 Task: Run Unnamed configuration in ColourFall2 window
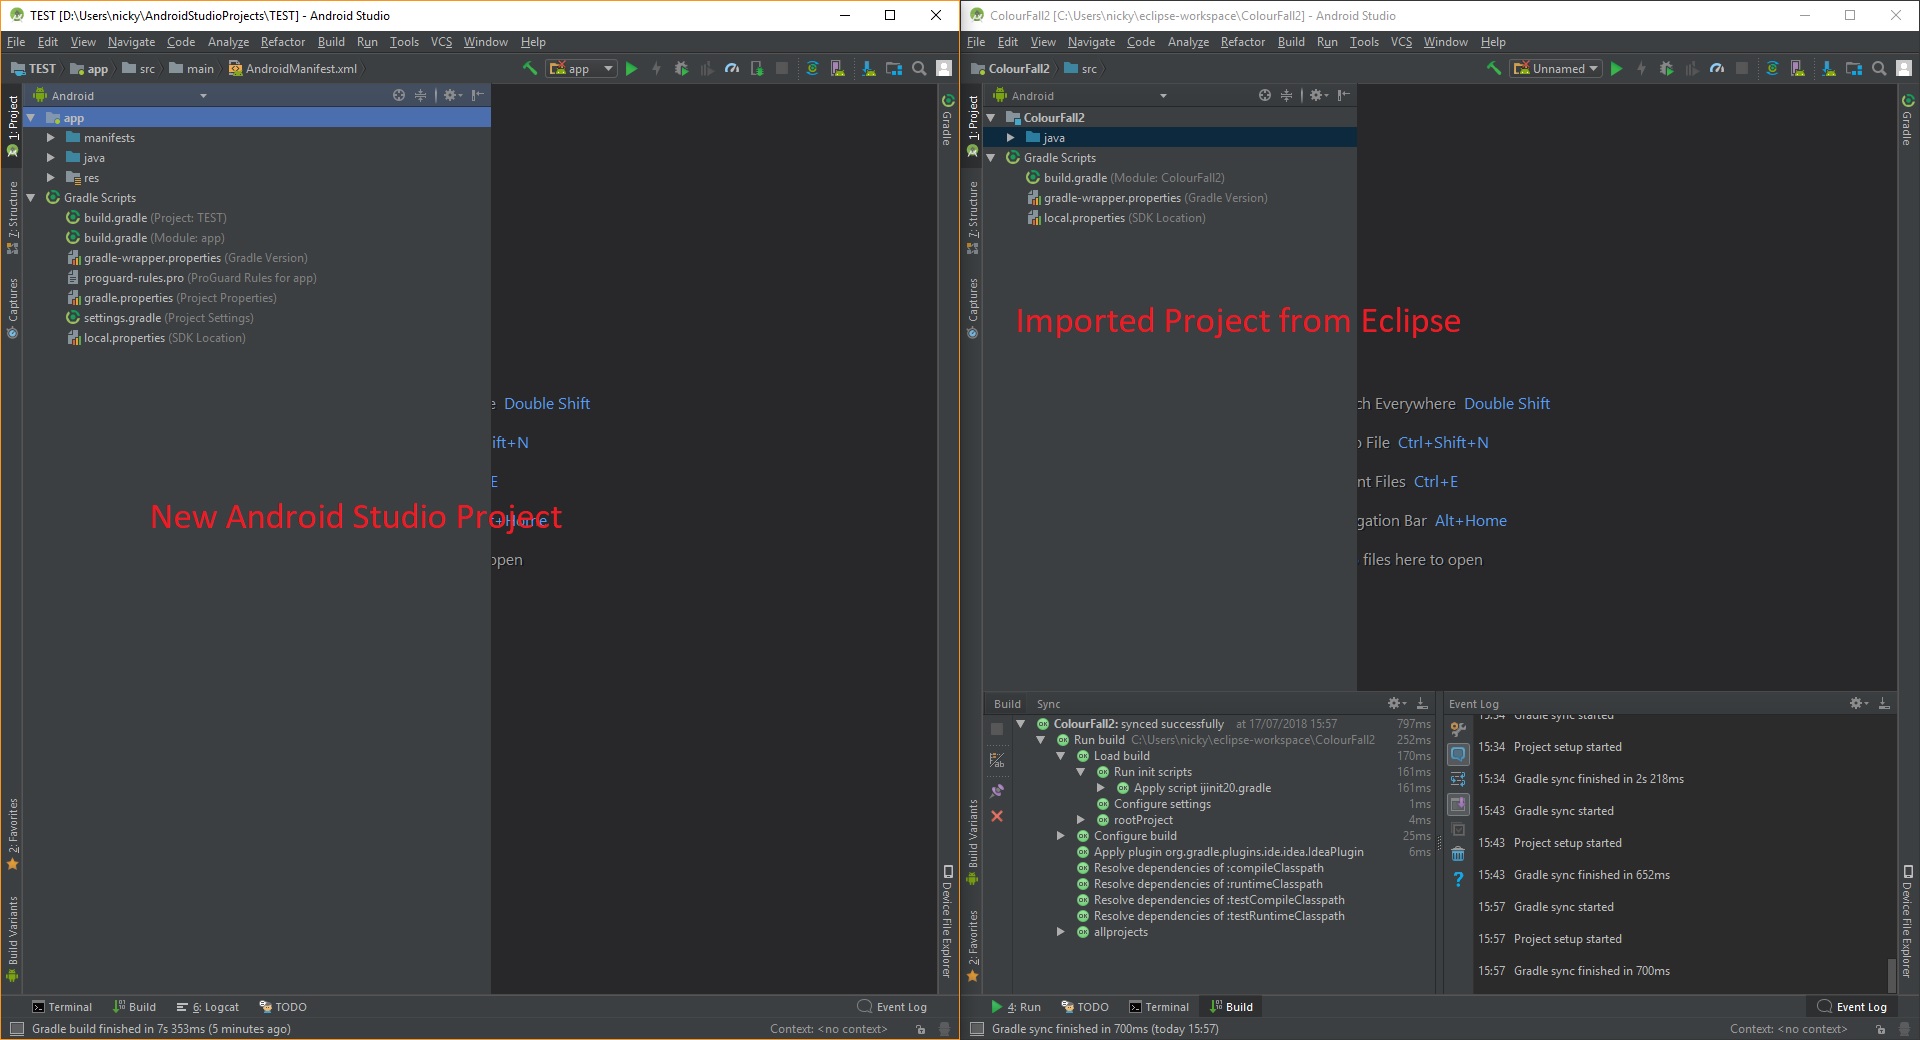1616,68
